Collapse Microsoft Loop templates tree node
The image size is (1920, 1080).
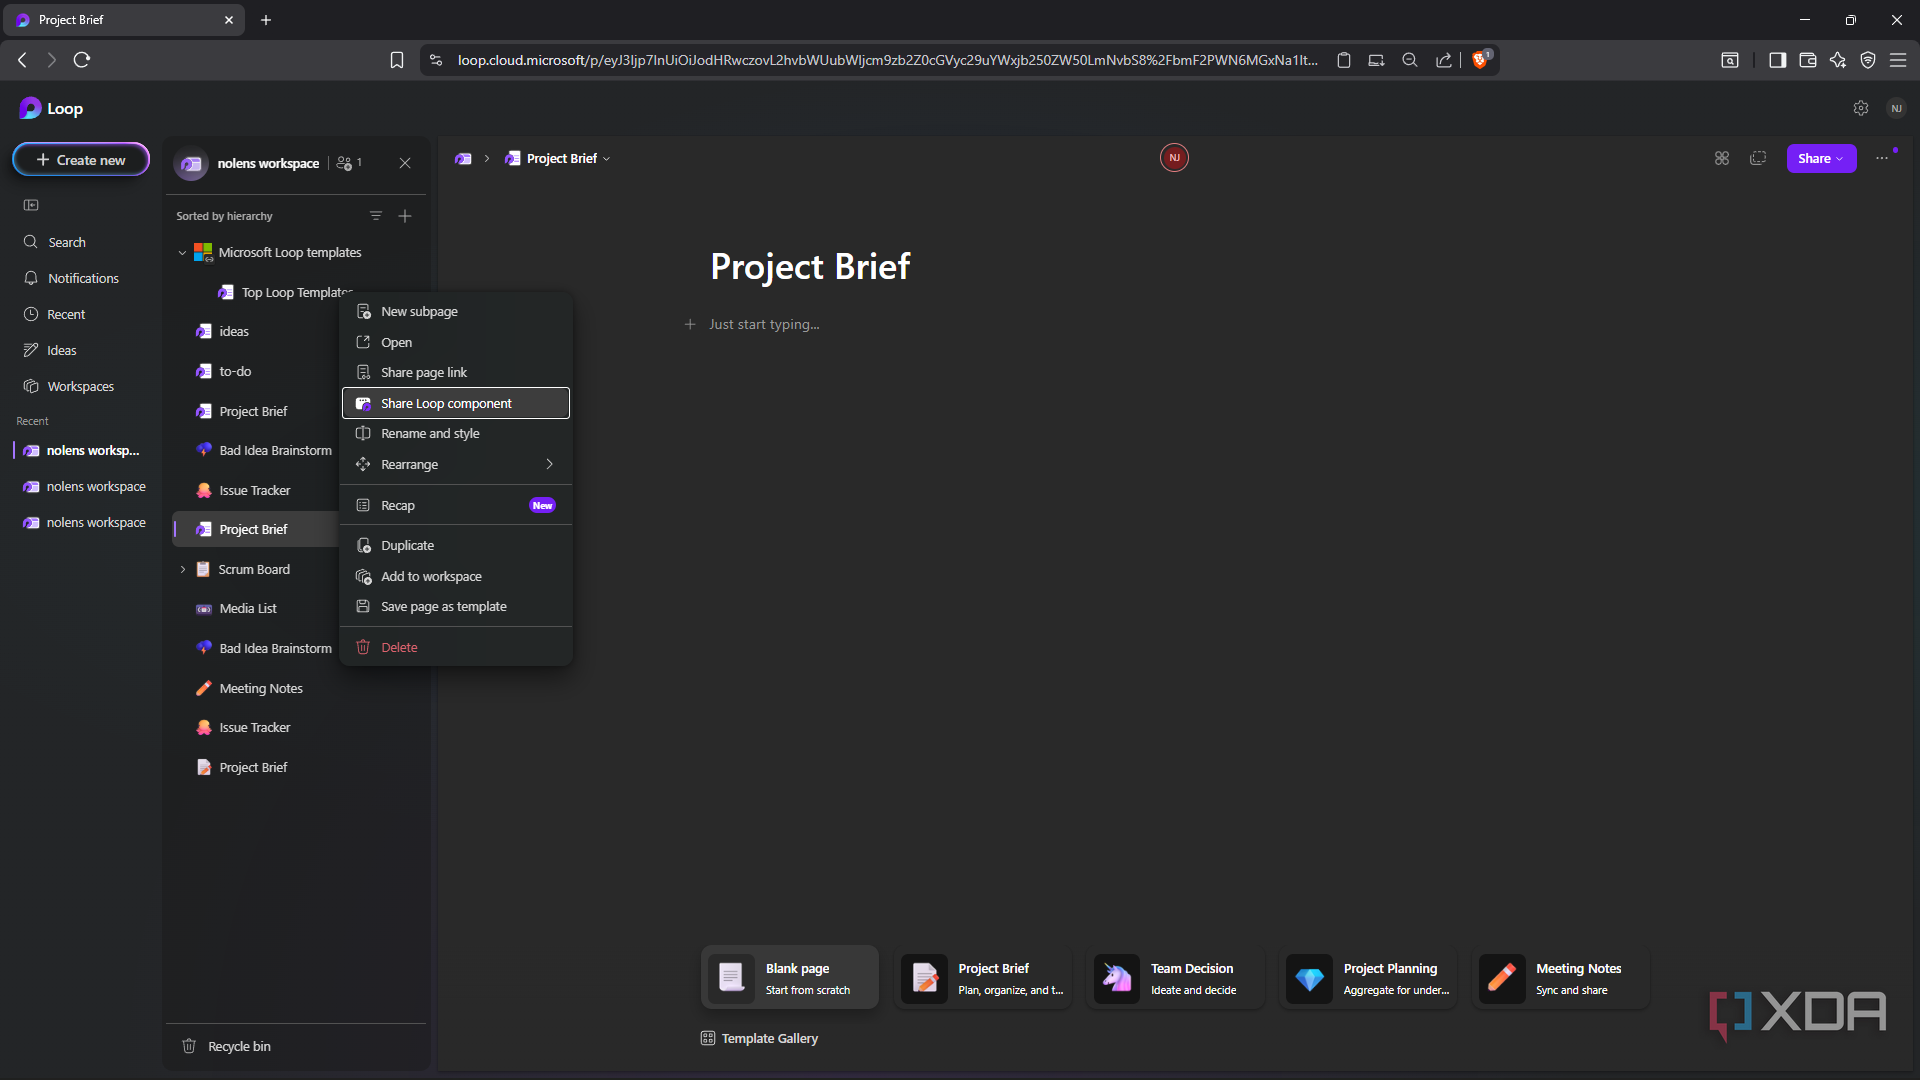[182, 253]
